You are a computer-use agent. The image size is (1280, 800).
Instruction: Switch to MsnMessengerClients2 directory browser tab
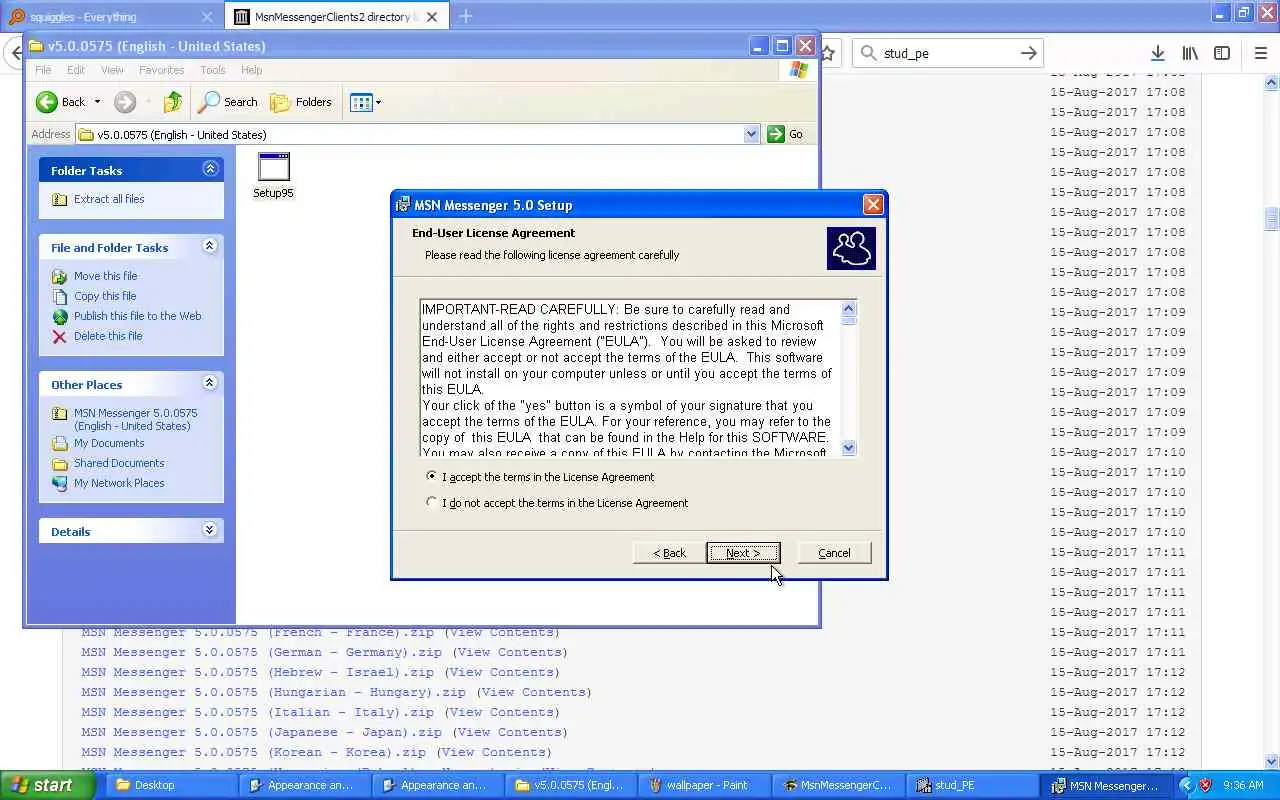(337, 17)
